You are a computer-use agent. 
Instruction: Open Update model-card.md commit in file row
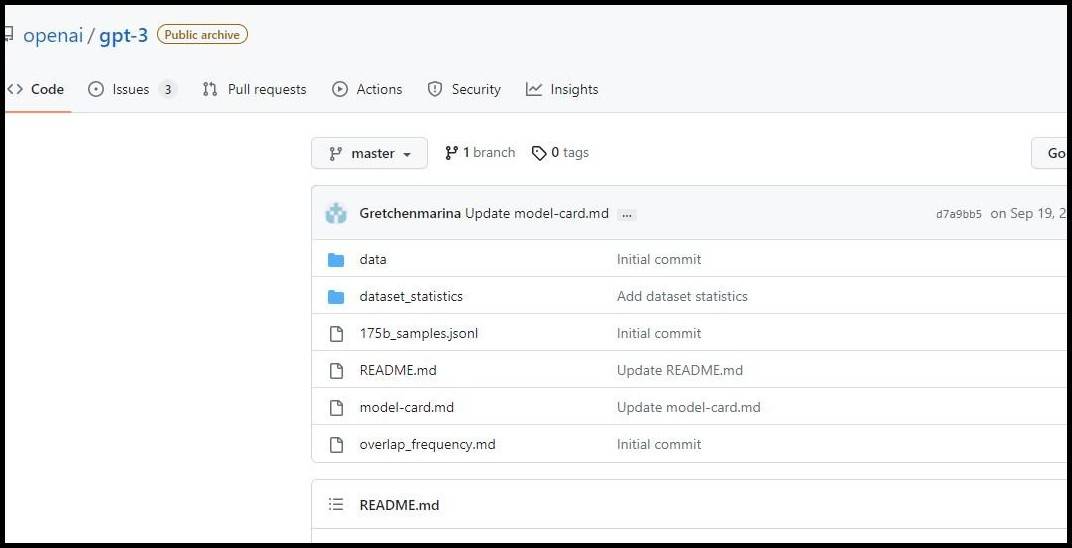pyautogui.click(x=688, y=407)
